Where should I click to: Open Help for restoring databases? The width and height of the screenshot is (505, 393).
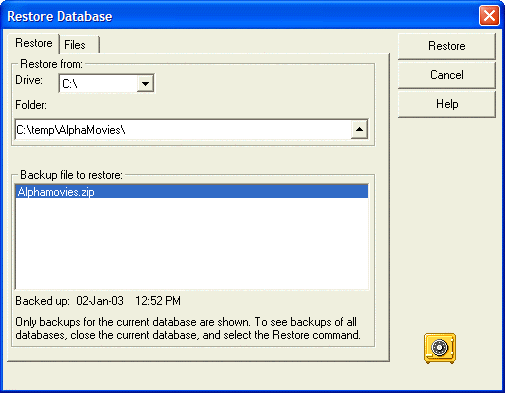tap(447, 104)
